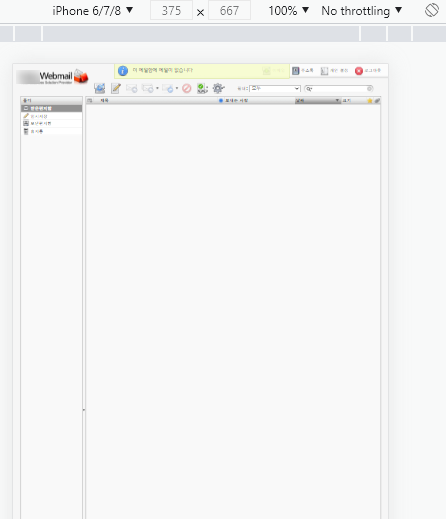Click the compose message pencil icon
Image resolution: width=446 pixels, height=519 pixels.
click(x=116, y=88)
